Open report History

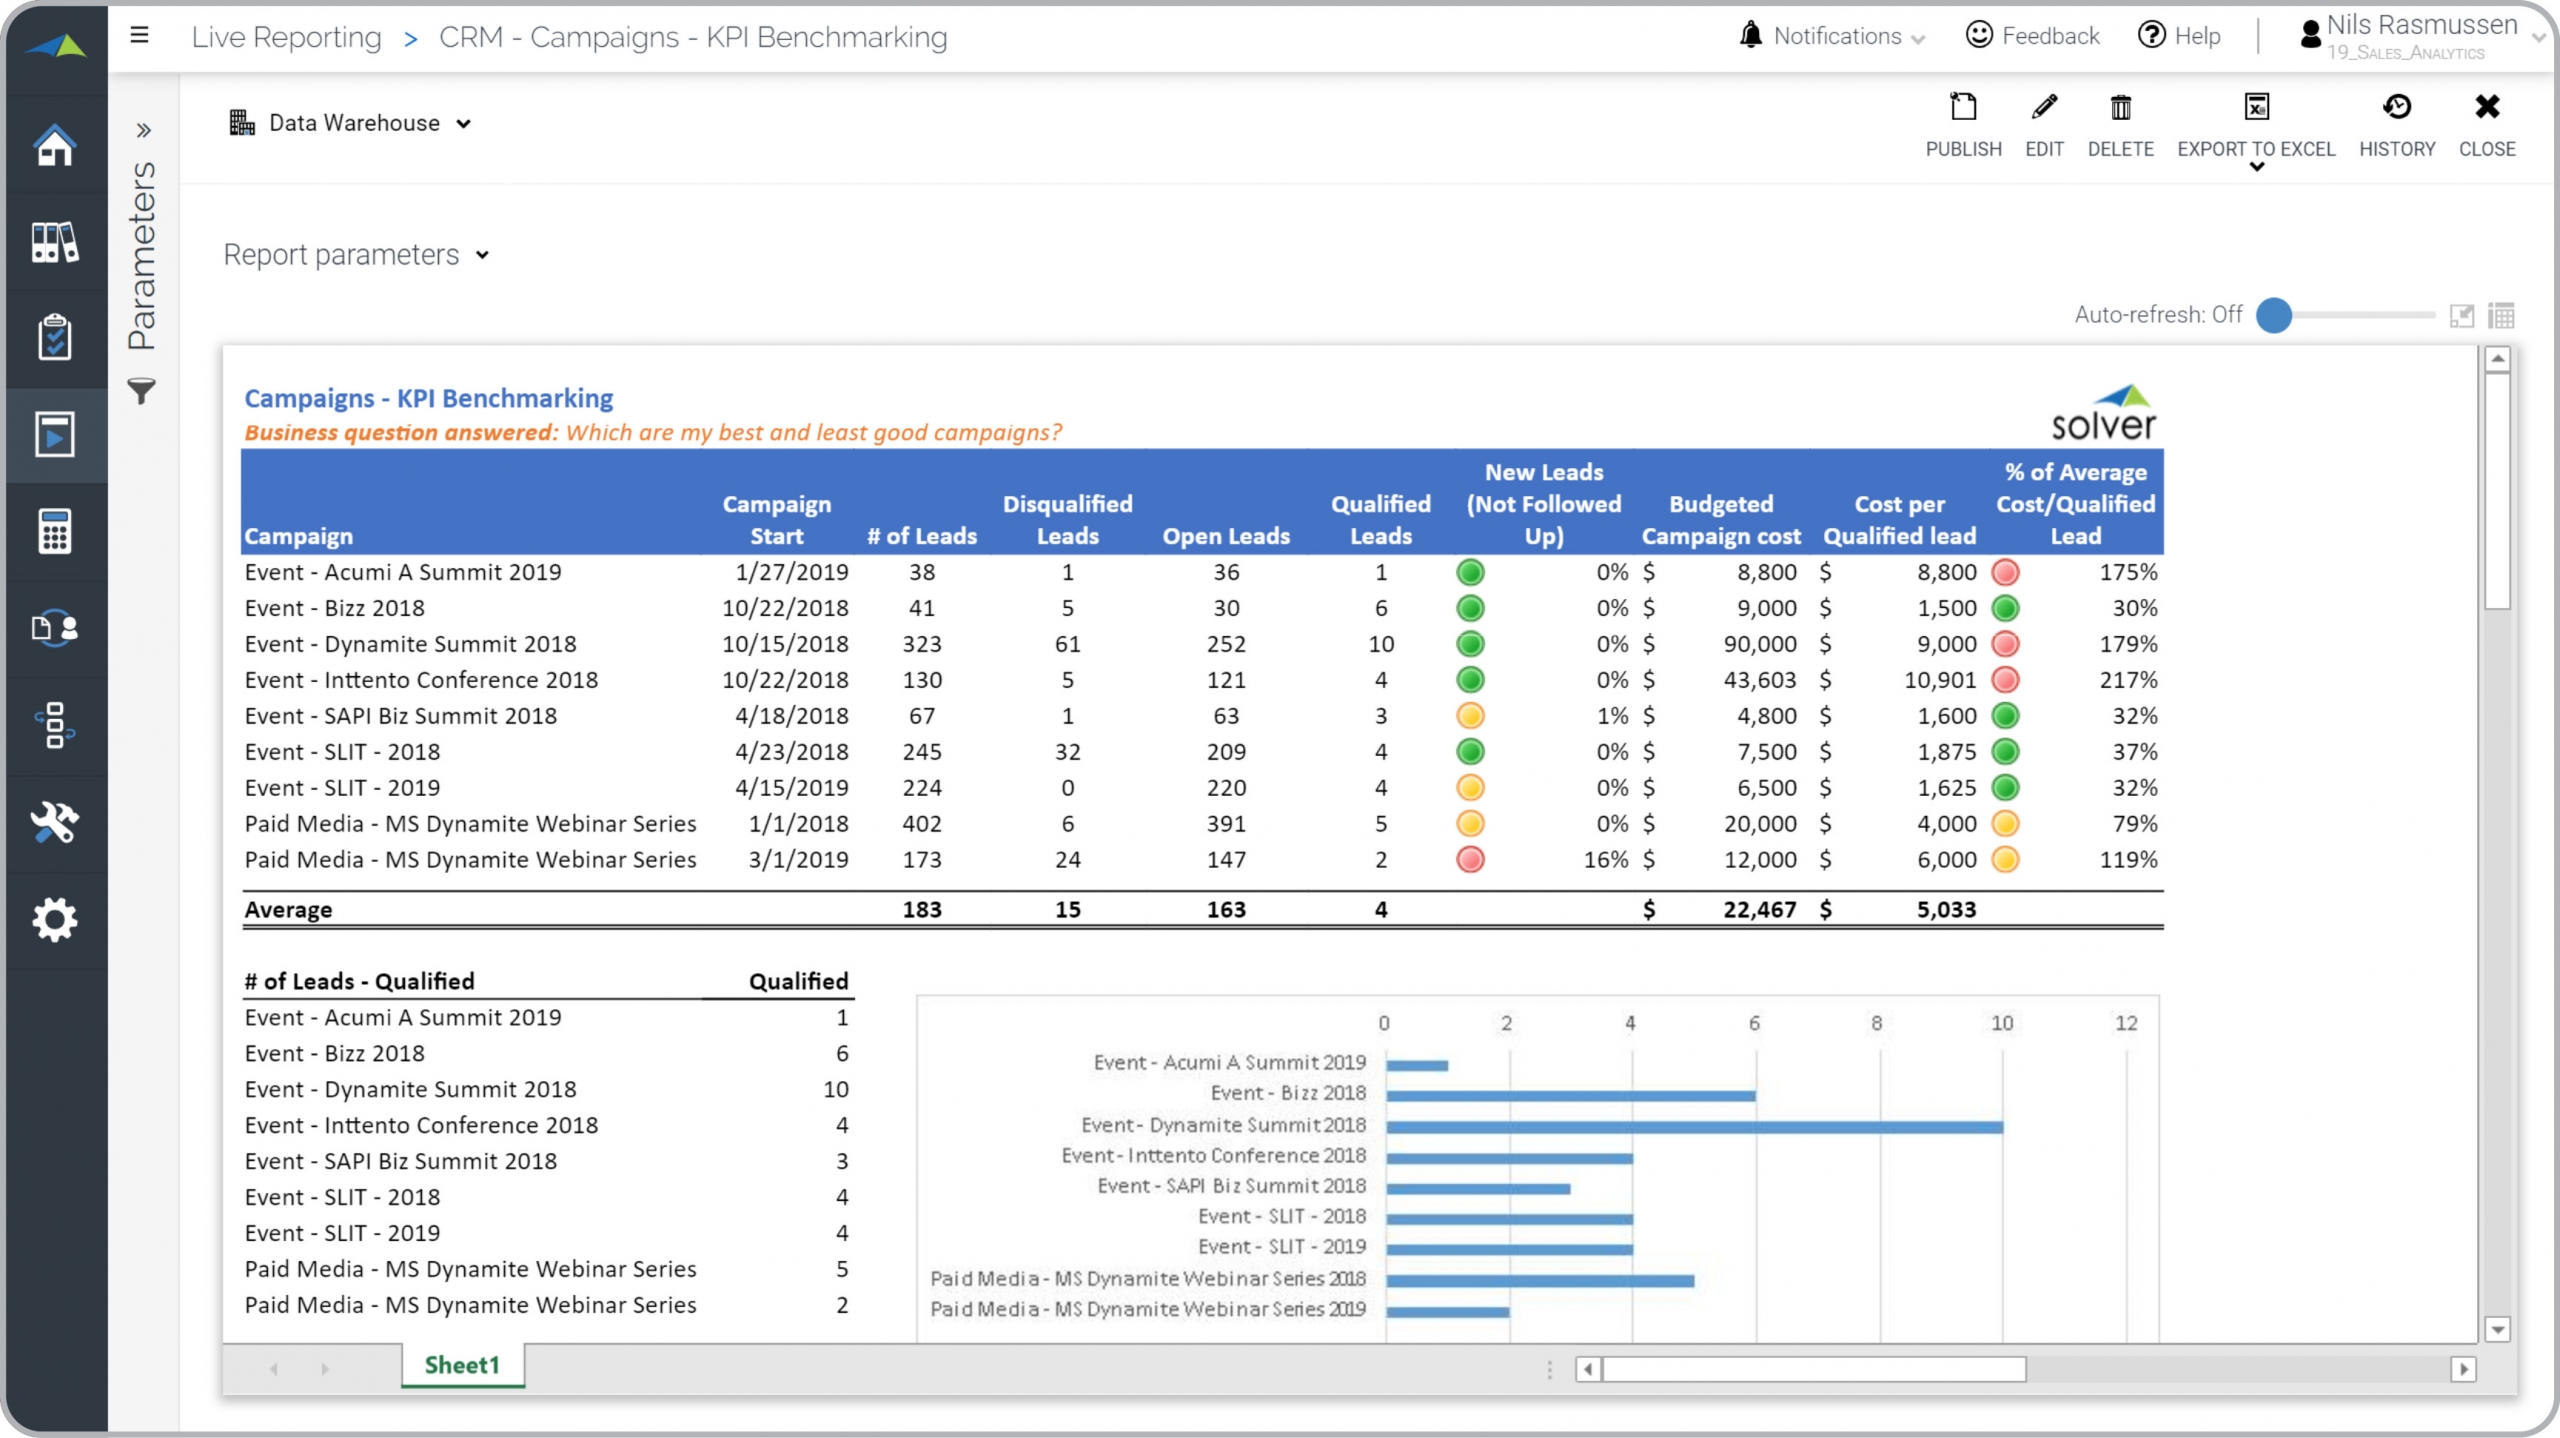pos(2397,125)
